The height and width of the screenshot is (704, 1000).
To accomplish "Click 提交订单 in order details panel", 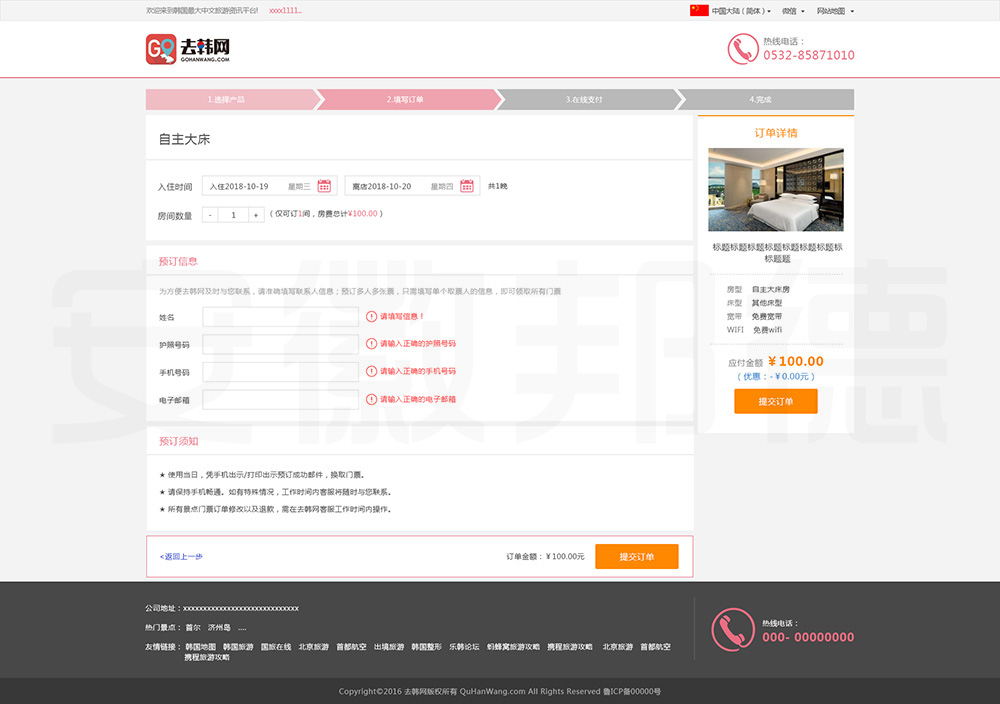I will (775, 401).
